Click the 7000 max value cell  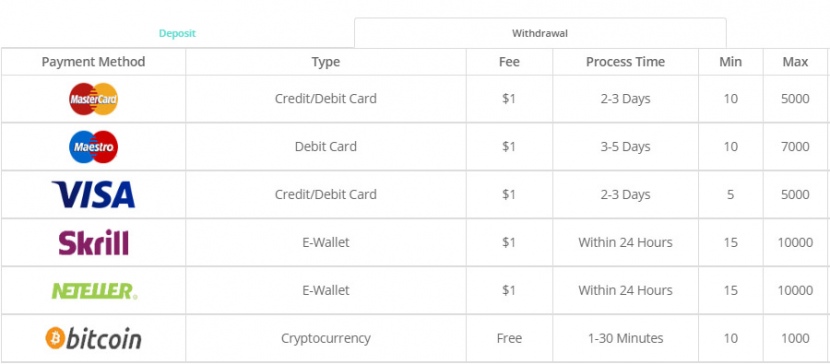795,147
